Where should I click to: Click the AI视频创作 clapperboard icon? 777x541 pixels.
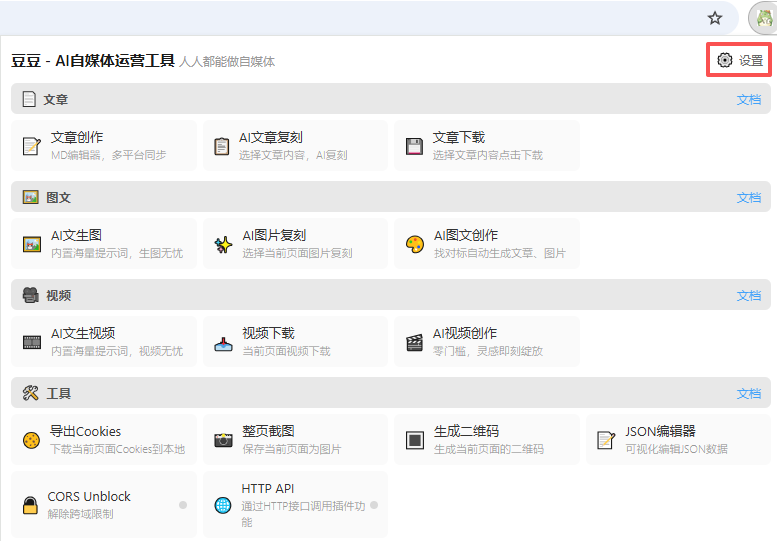tap(414, 342)
